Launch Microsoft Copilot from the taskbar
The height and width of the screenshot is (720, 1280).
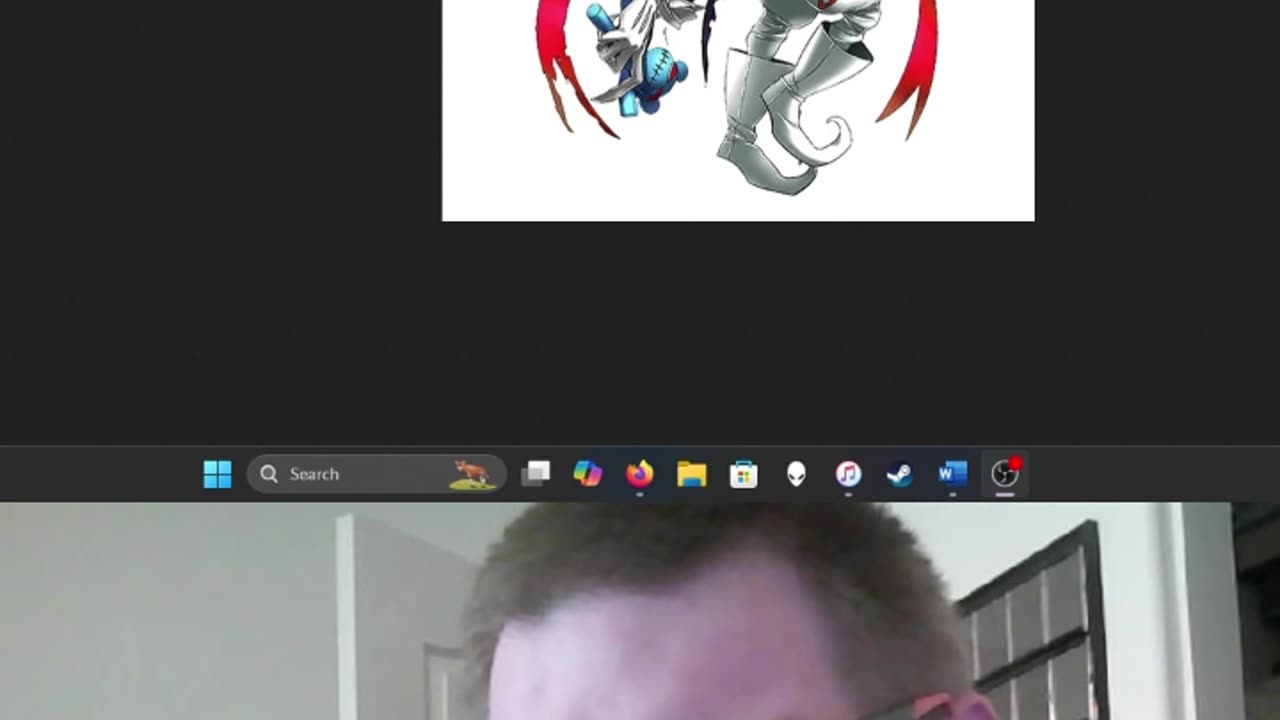point(588,474)
